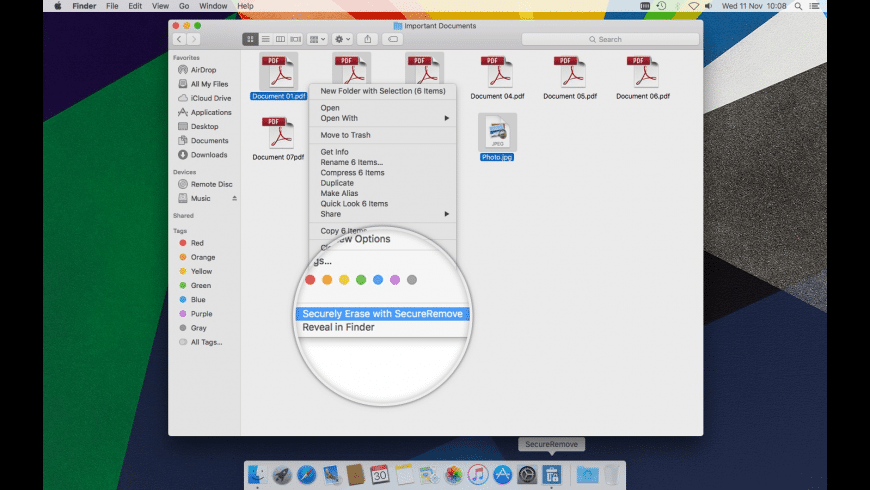The width and height of the screenshot is (870, 490).
Task: Choose Securely Erase with SecureRemove
Action: pyautogui.click(x=382, y=314)
